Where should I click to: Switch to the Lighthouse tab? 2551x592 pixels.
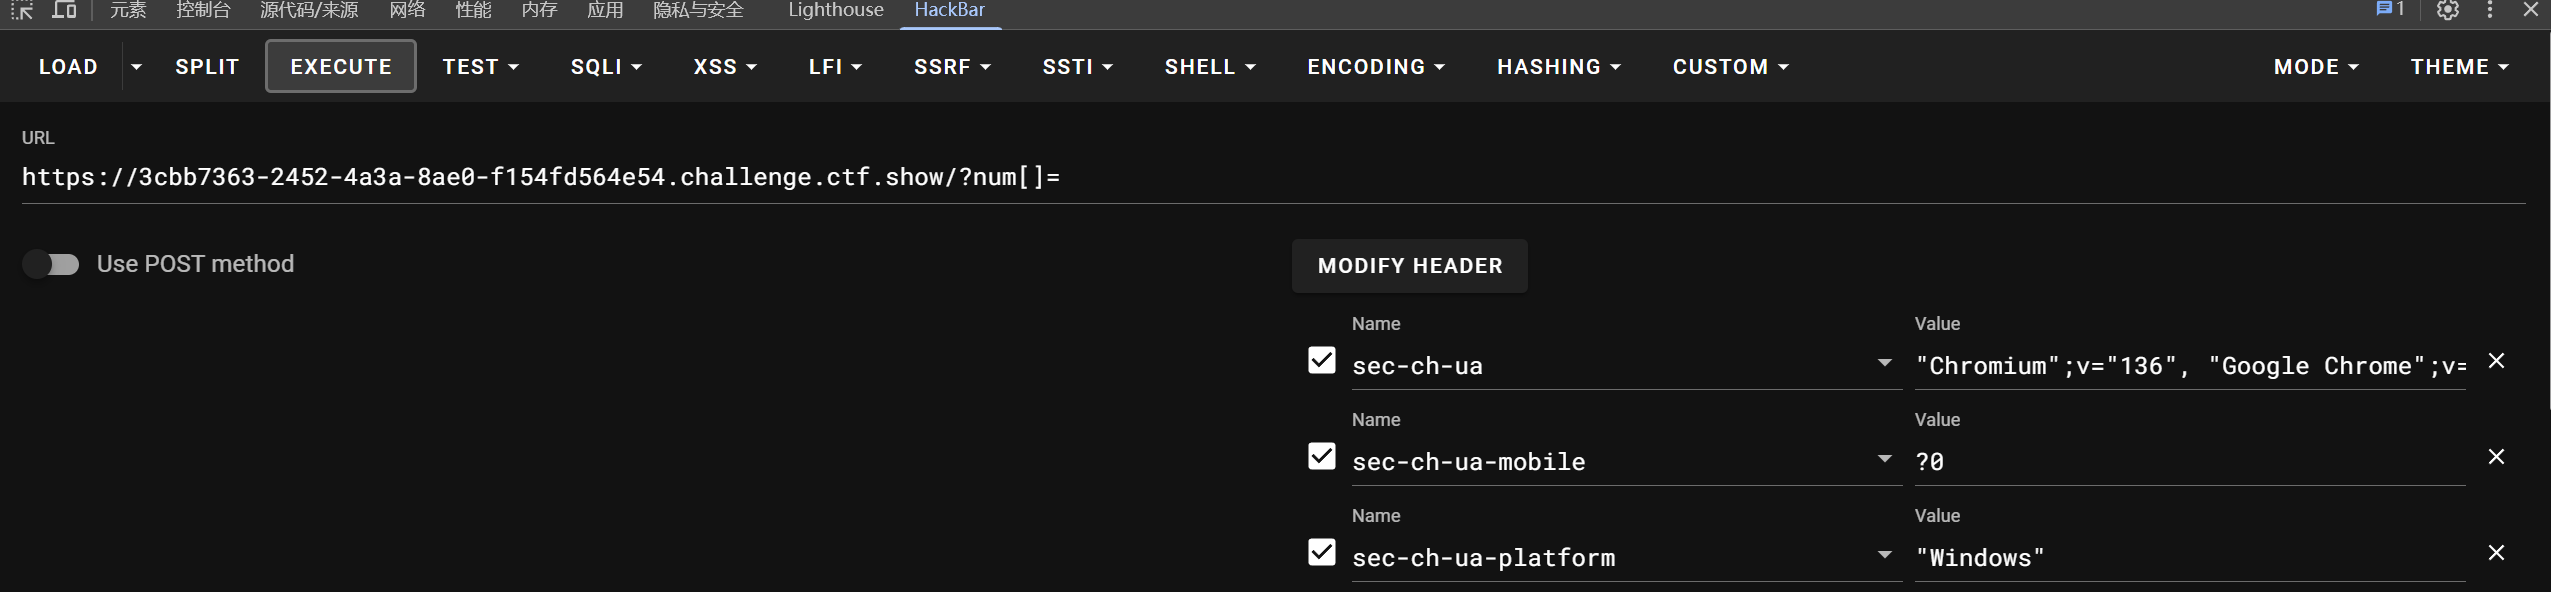tap(835, 10)
